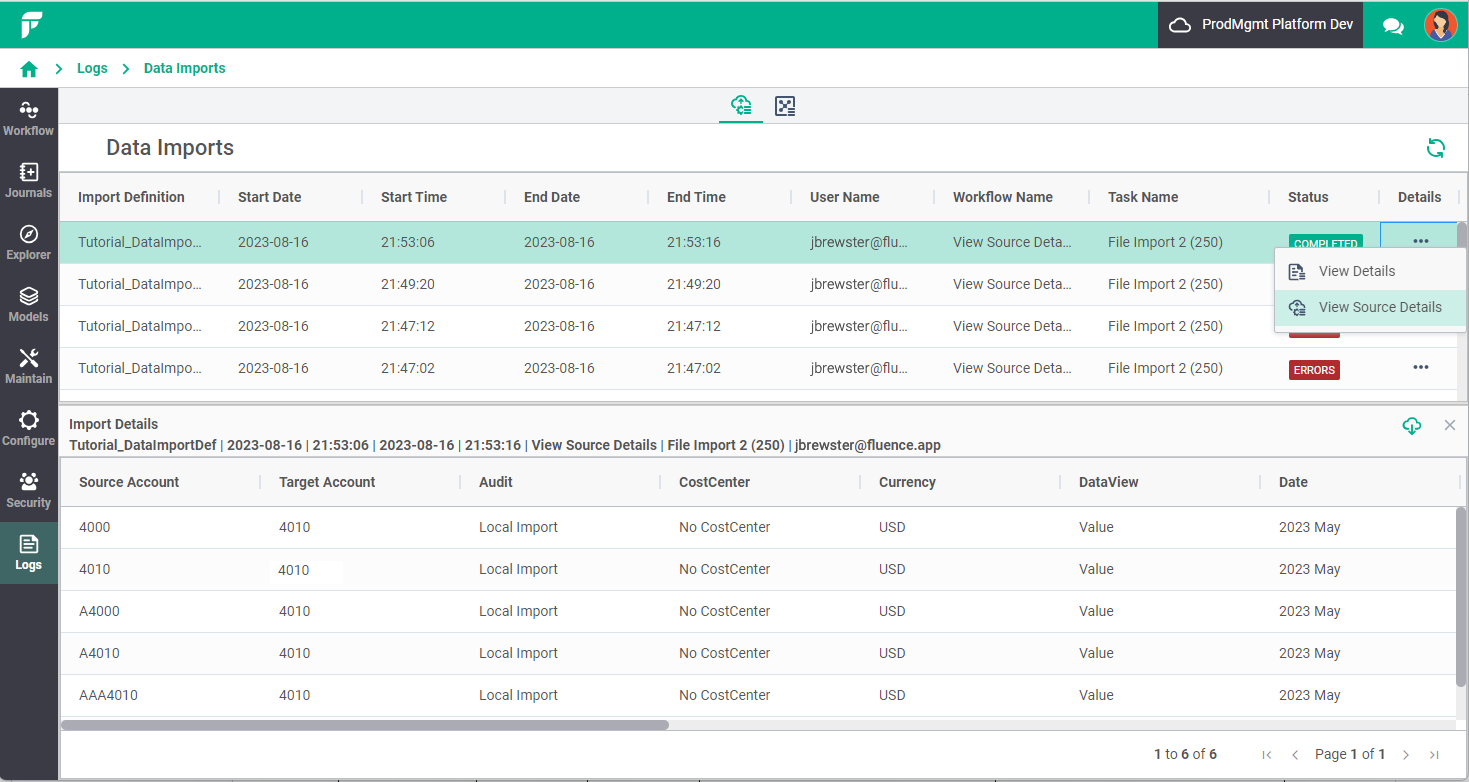The image size is (1469, 782).
Task: Switch to the second icon tab beside Data Imports
Action: point(785,106)
